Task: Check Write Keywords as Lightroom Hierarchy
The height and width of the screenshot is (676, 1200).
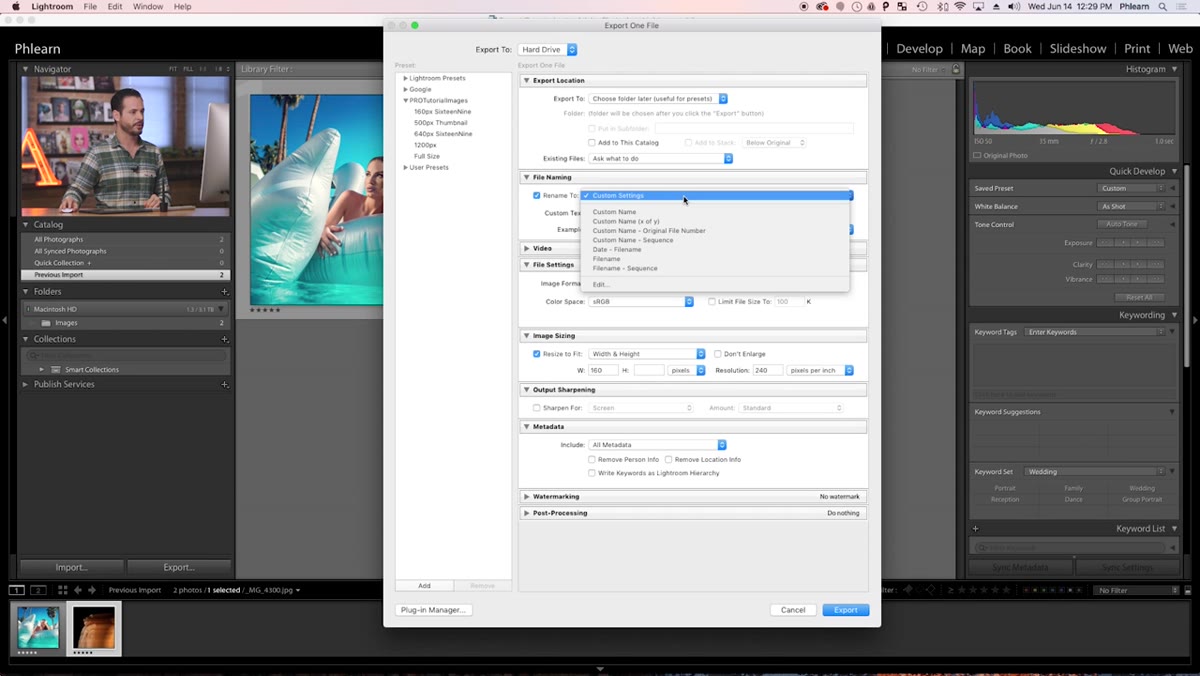Action: coord(592,473)
